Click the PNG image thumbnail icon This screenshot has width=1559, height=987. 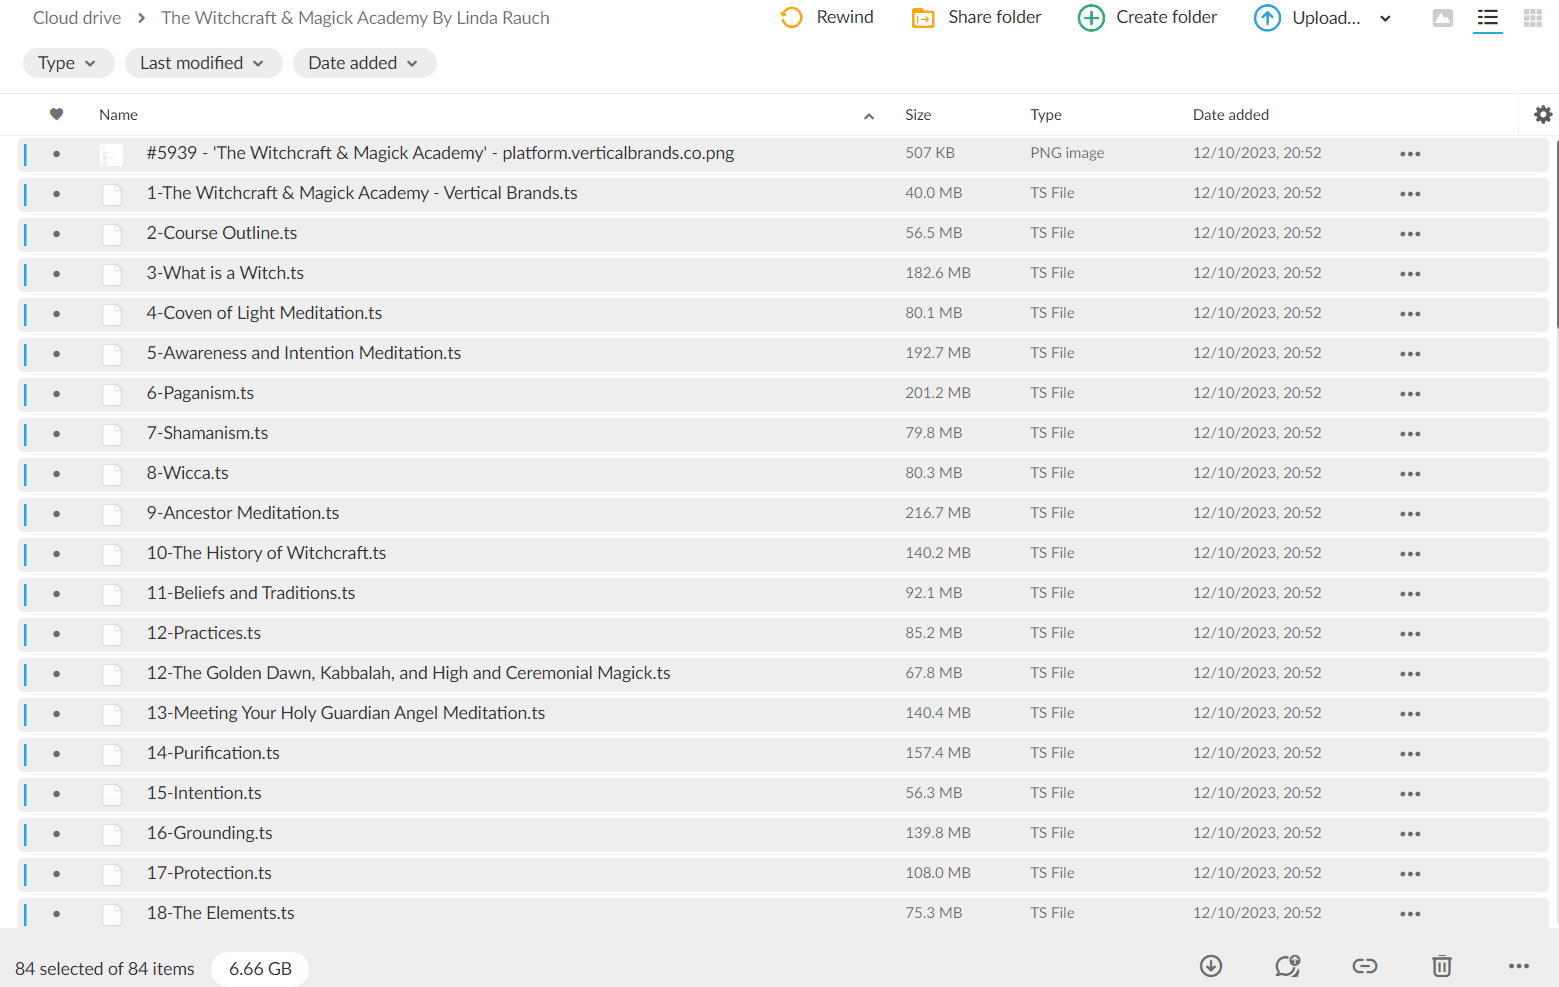pos(111,154)
